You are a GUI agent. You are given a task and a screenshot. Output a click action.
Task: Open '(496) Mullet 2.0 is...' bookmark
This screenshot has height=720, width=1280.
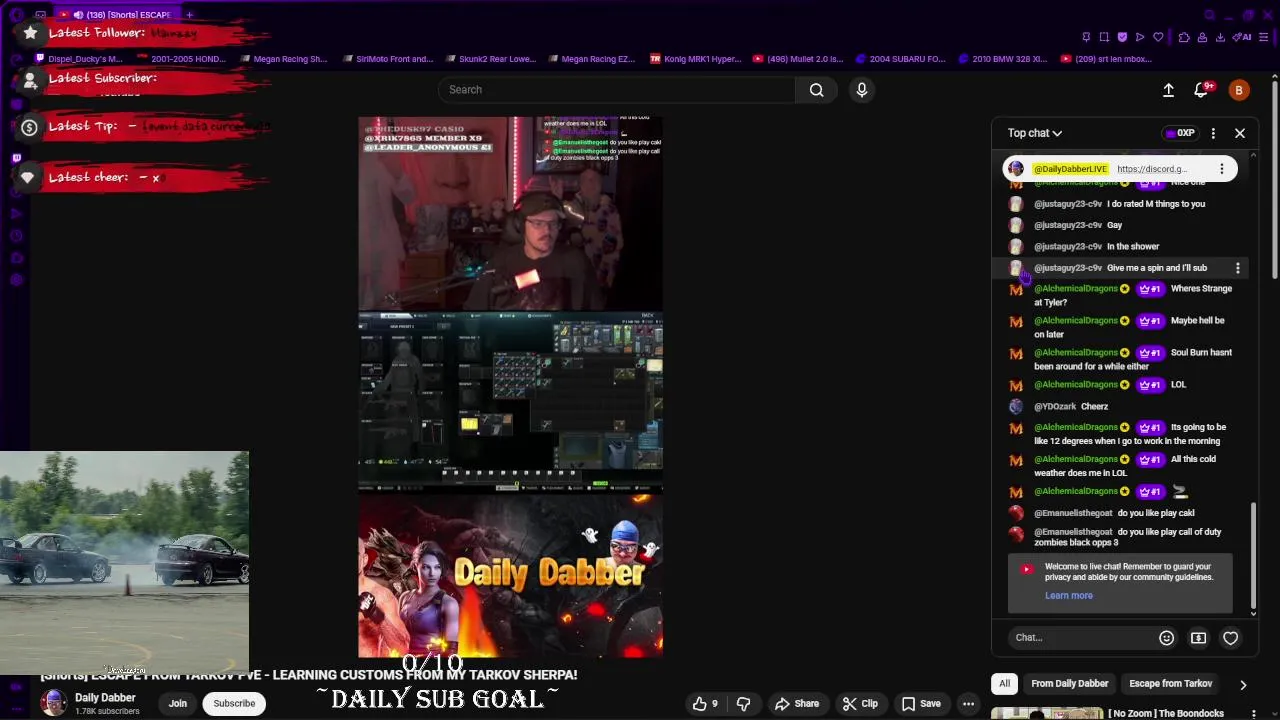(x=797, y=59)
